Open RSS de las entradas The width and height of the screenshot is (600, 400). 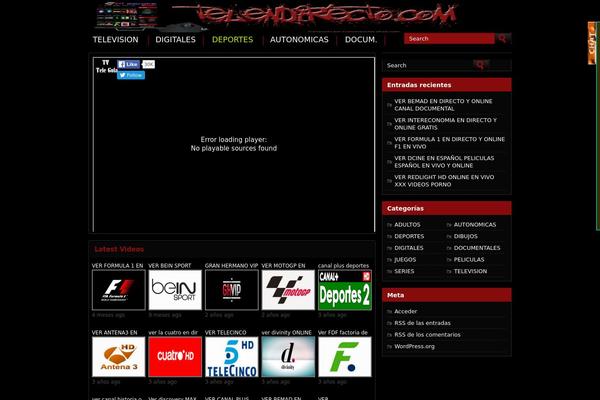coord(422,323)
